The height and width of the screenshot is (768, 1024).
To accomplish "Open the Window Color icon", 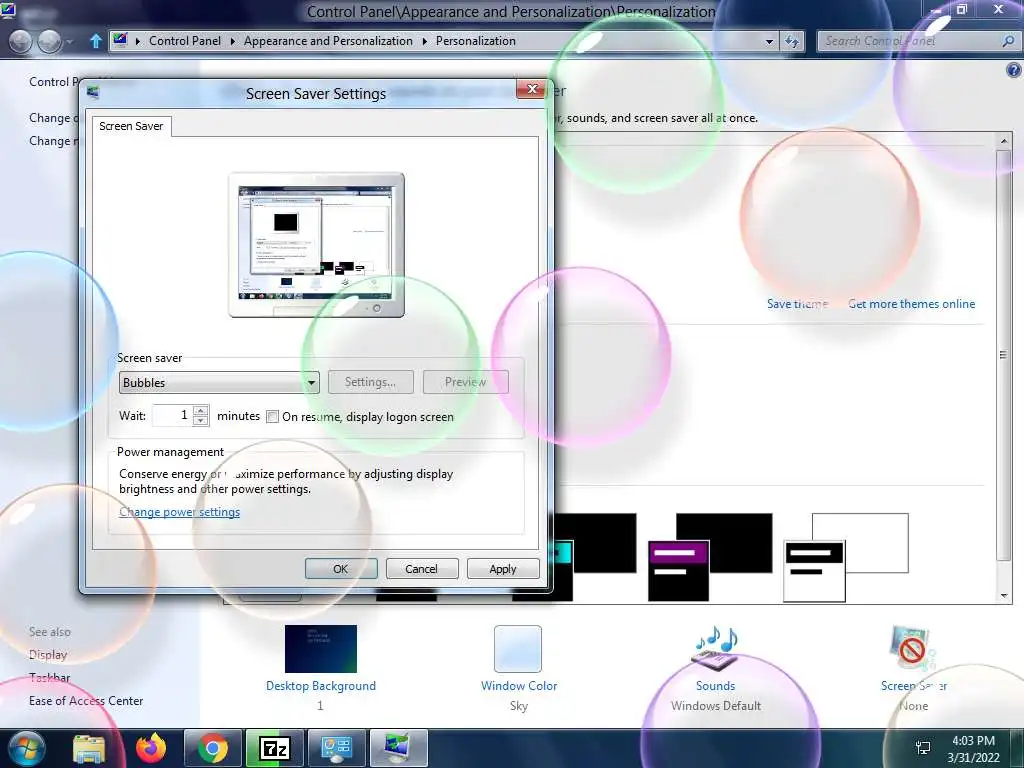I will click(x=518, y=648).
